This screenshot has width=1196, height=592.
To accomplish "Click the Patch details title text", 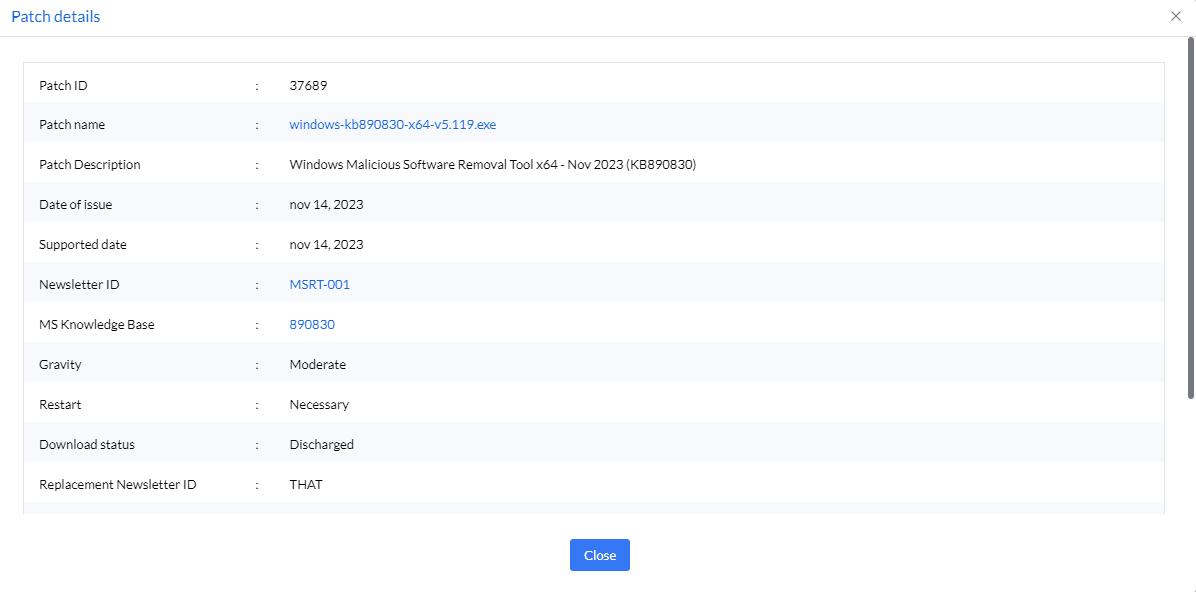I will point(56,16).
